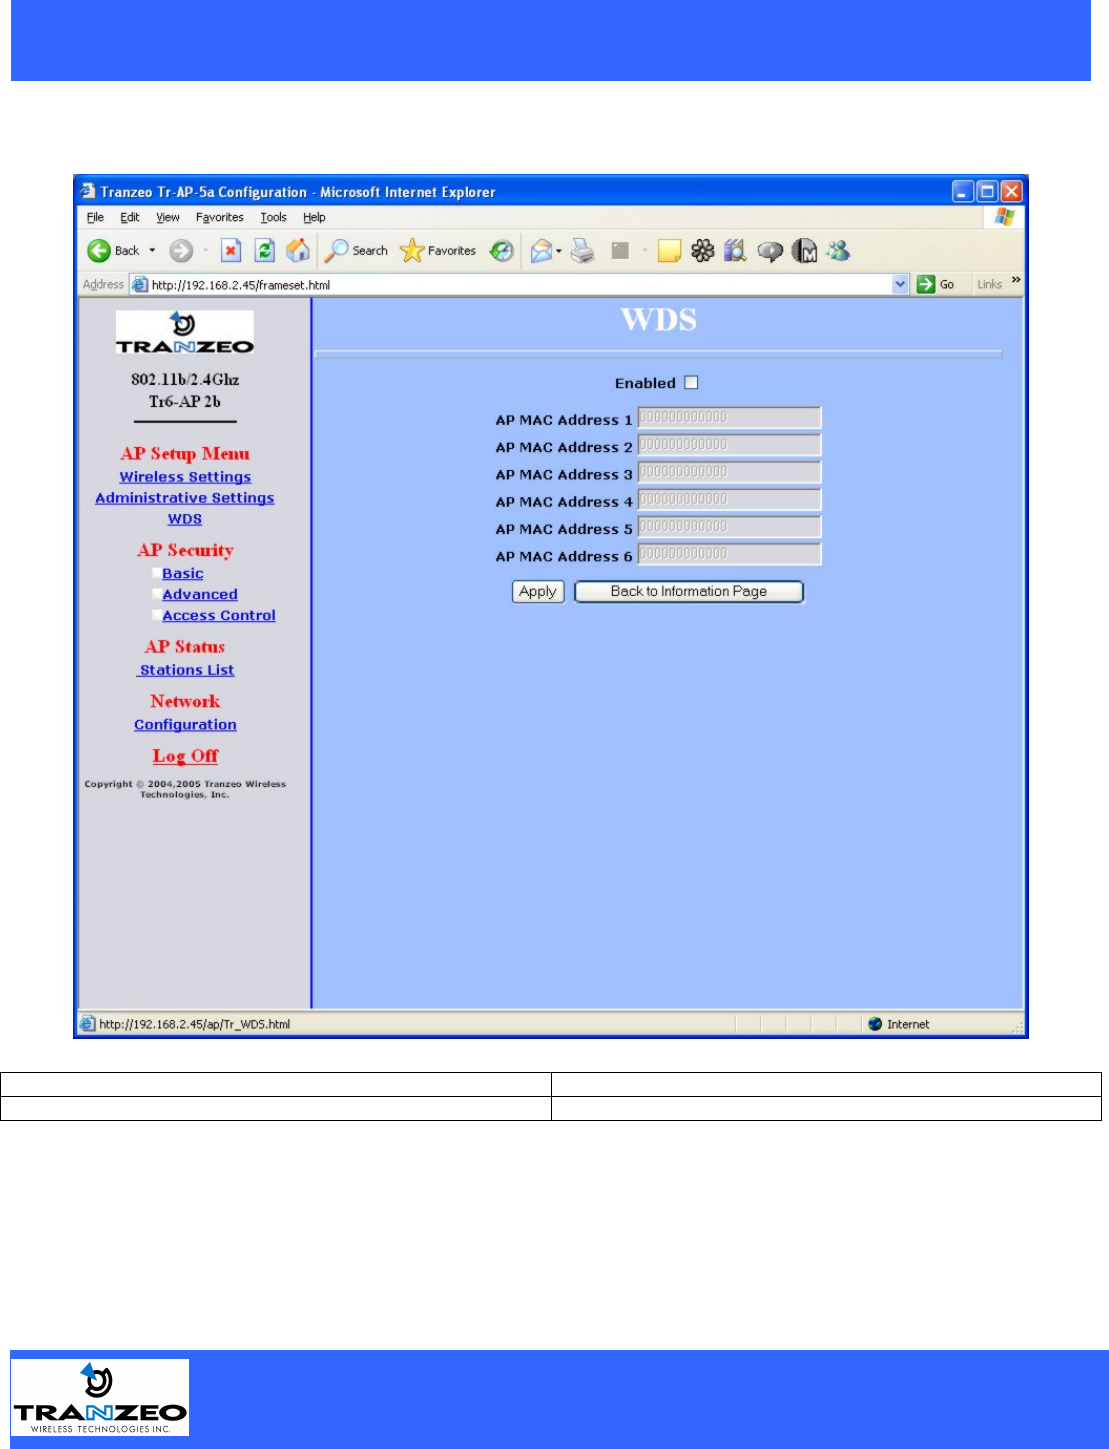
Task: Open the network Configuration link
Action: (185, 725)
